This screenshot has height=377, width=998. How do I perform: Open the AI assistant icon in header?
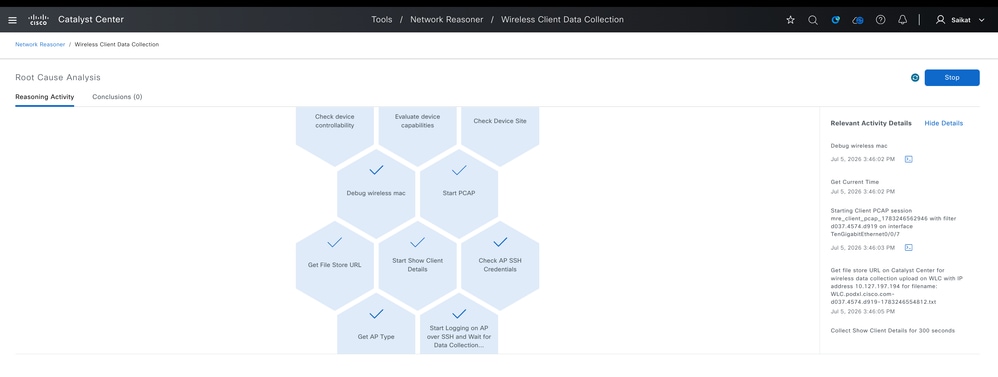pos(836,20)
